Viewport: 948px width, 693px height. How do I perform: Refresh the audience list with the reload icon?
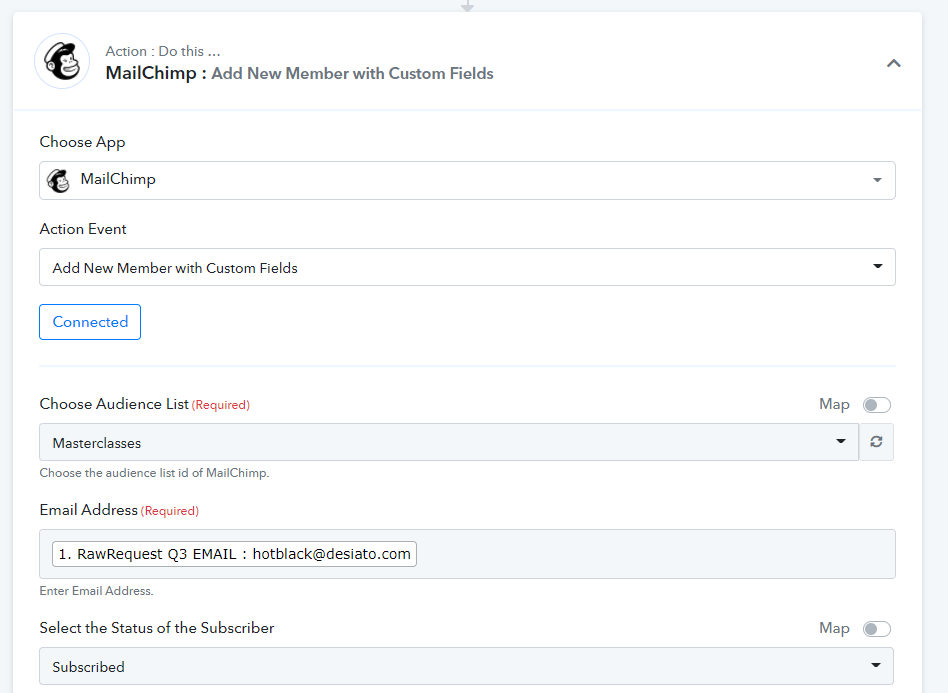pos(876,442)
